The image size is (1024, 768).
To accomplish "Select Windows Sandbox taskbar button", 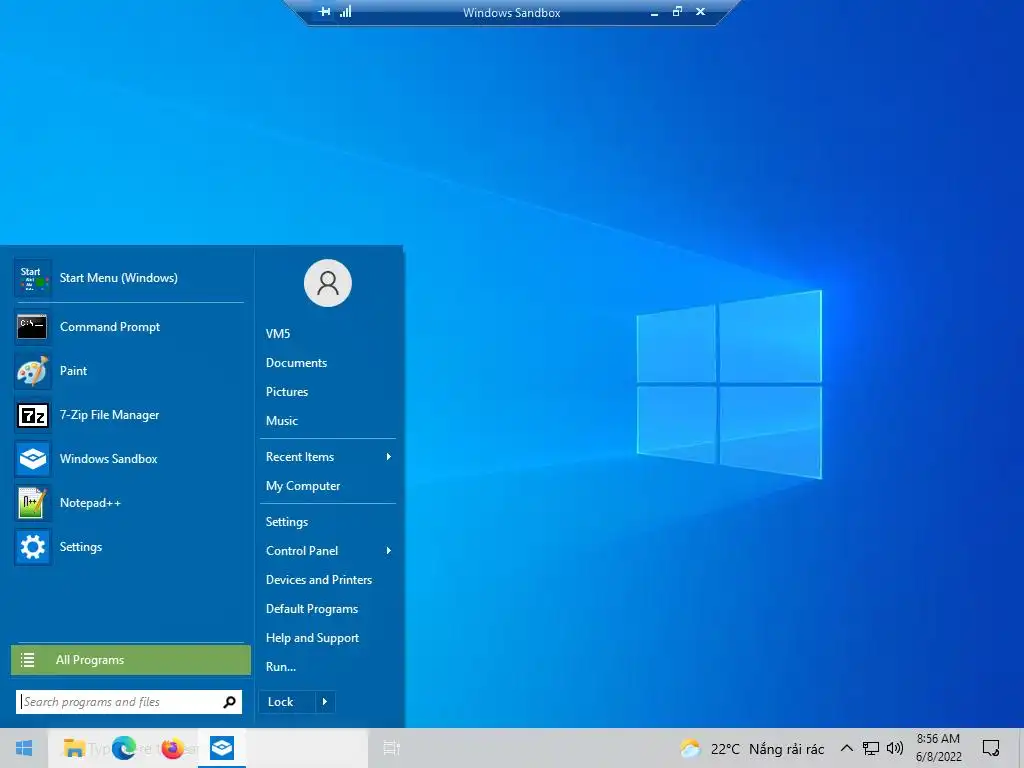I will tap(222, 748).
